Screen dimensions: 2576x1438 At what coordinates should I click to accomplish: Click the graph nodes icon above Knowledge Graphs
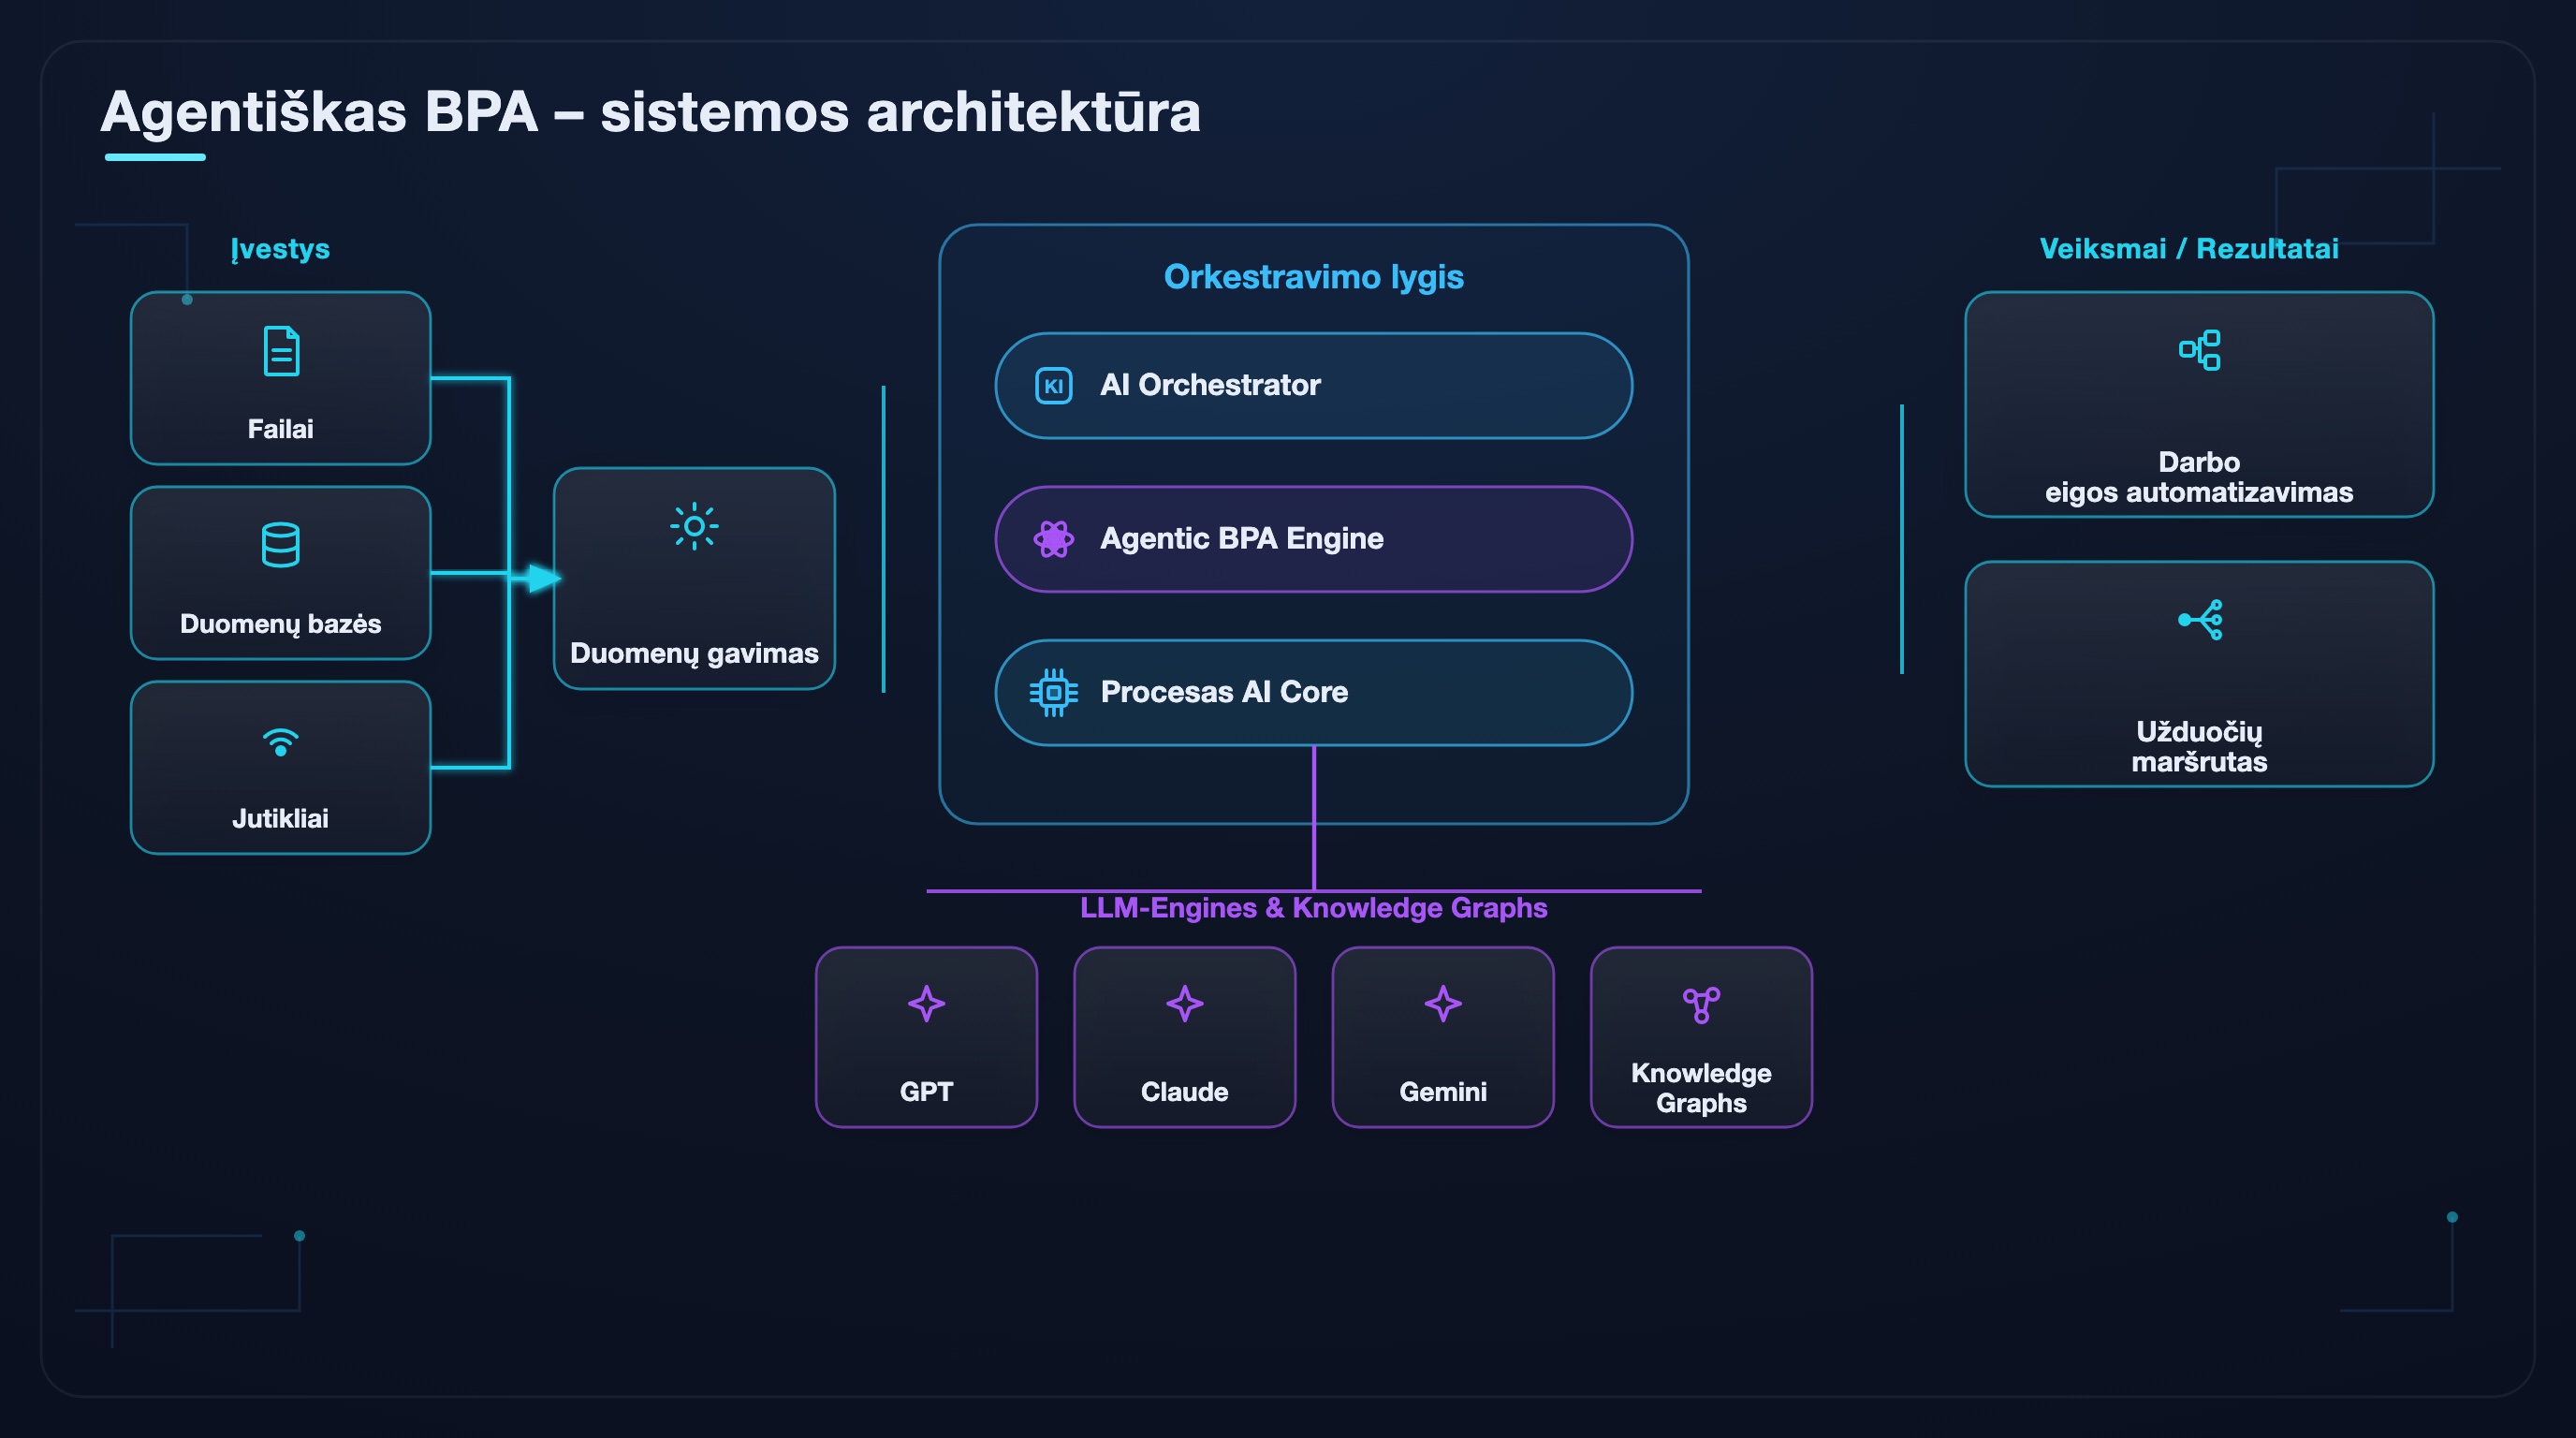click(1701, 1004)
